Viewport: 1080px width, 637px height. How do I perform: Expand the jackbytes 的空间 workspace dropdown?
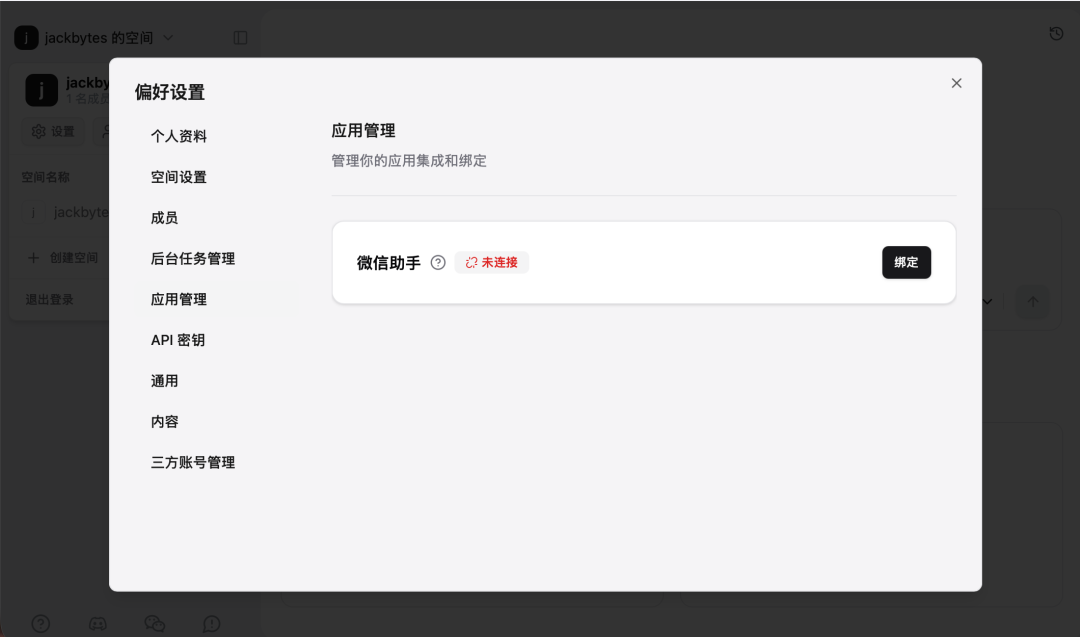point(95,38)
